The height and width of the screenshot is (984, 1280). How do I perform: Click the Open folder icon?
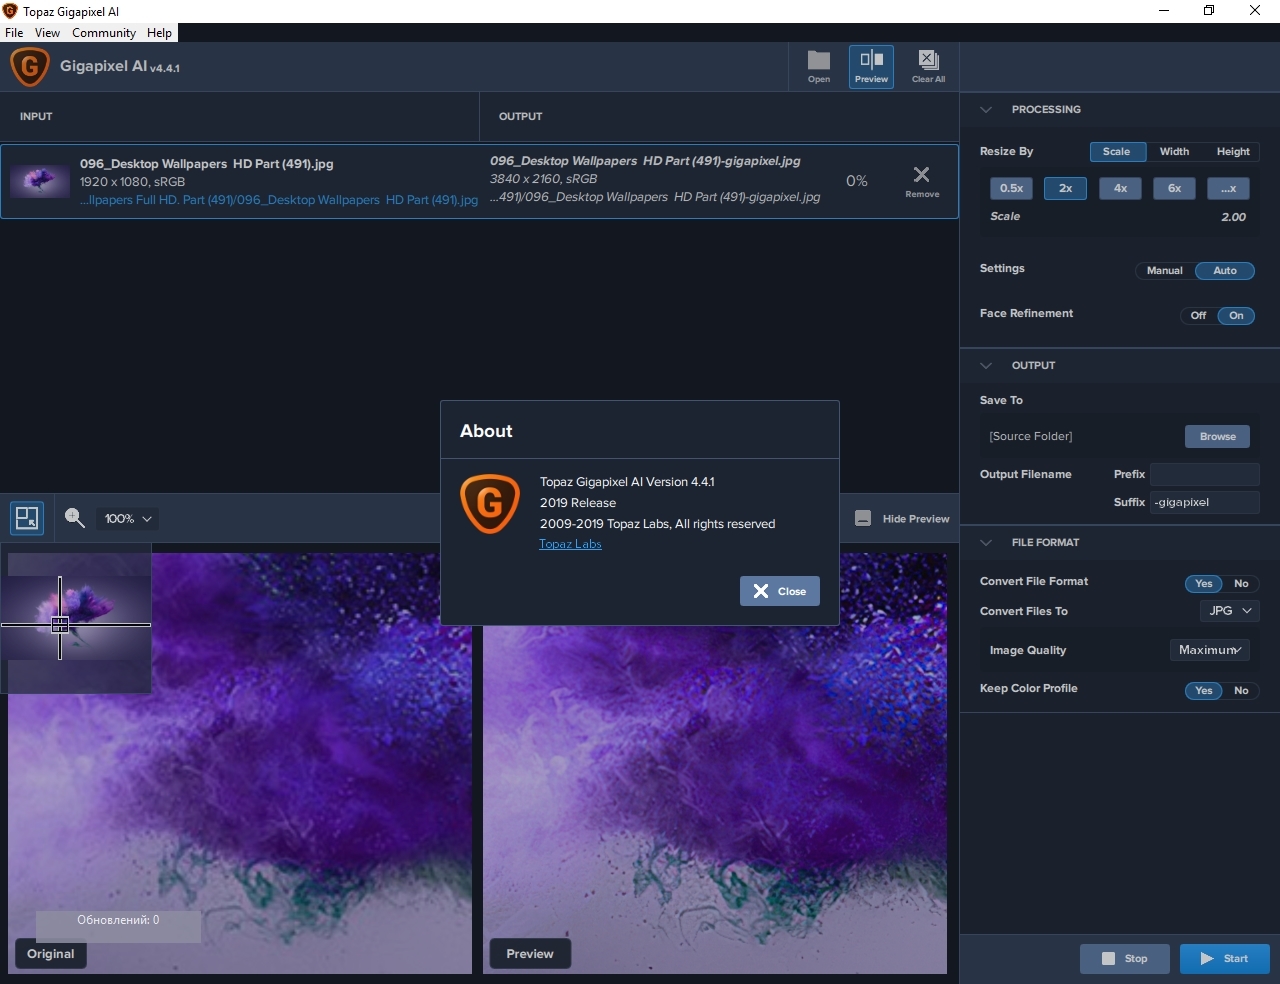tap(819, 67)
